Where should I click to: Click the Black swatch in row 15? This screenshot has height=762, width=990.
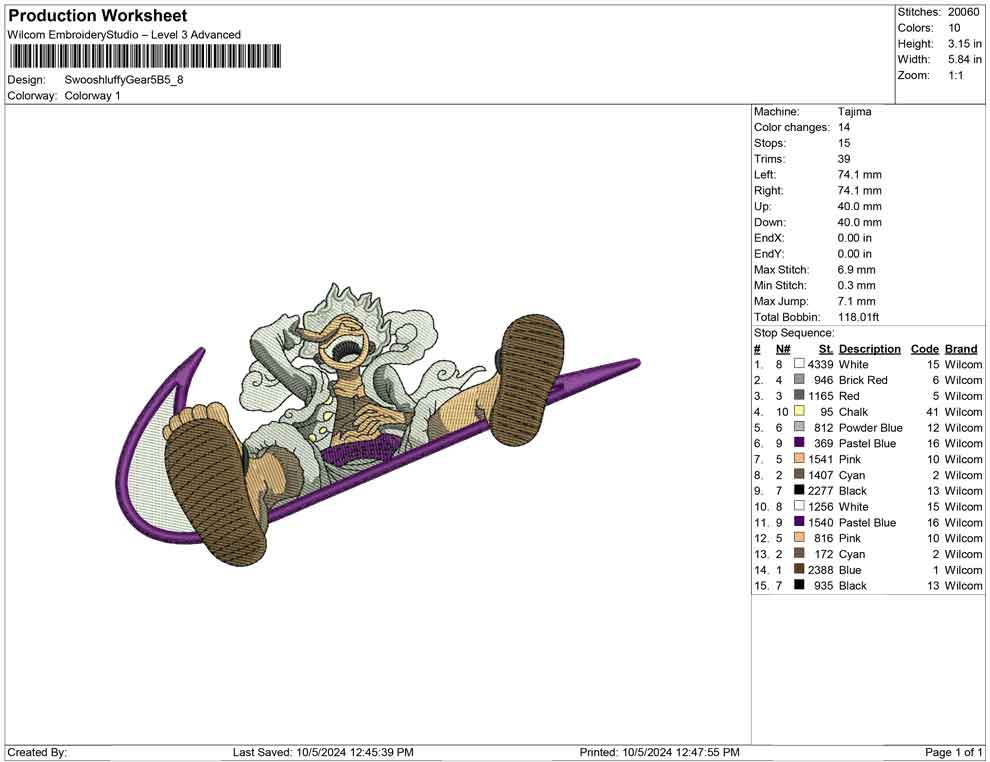(799, 585)
